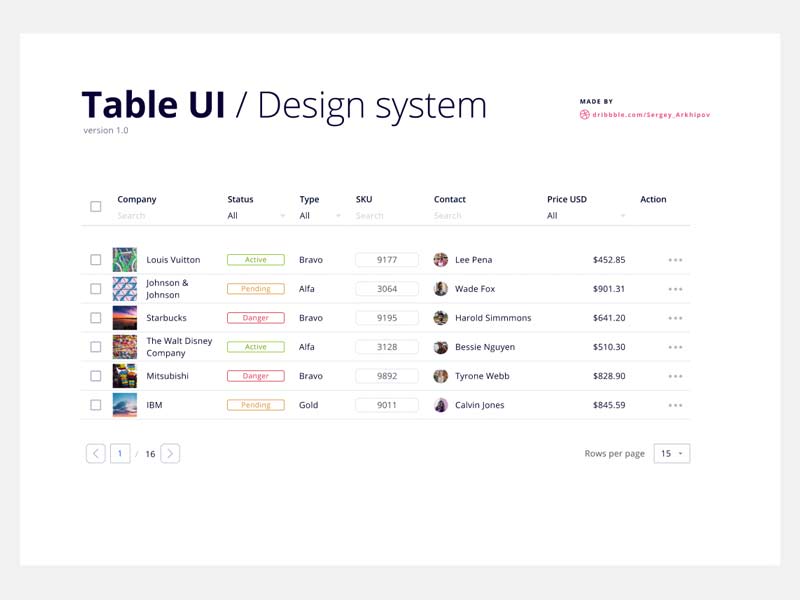Click Bessie Nguyen's avatar
Screen dimensions: 800x600
click(x=441, y=347)
